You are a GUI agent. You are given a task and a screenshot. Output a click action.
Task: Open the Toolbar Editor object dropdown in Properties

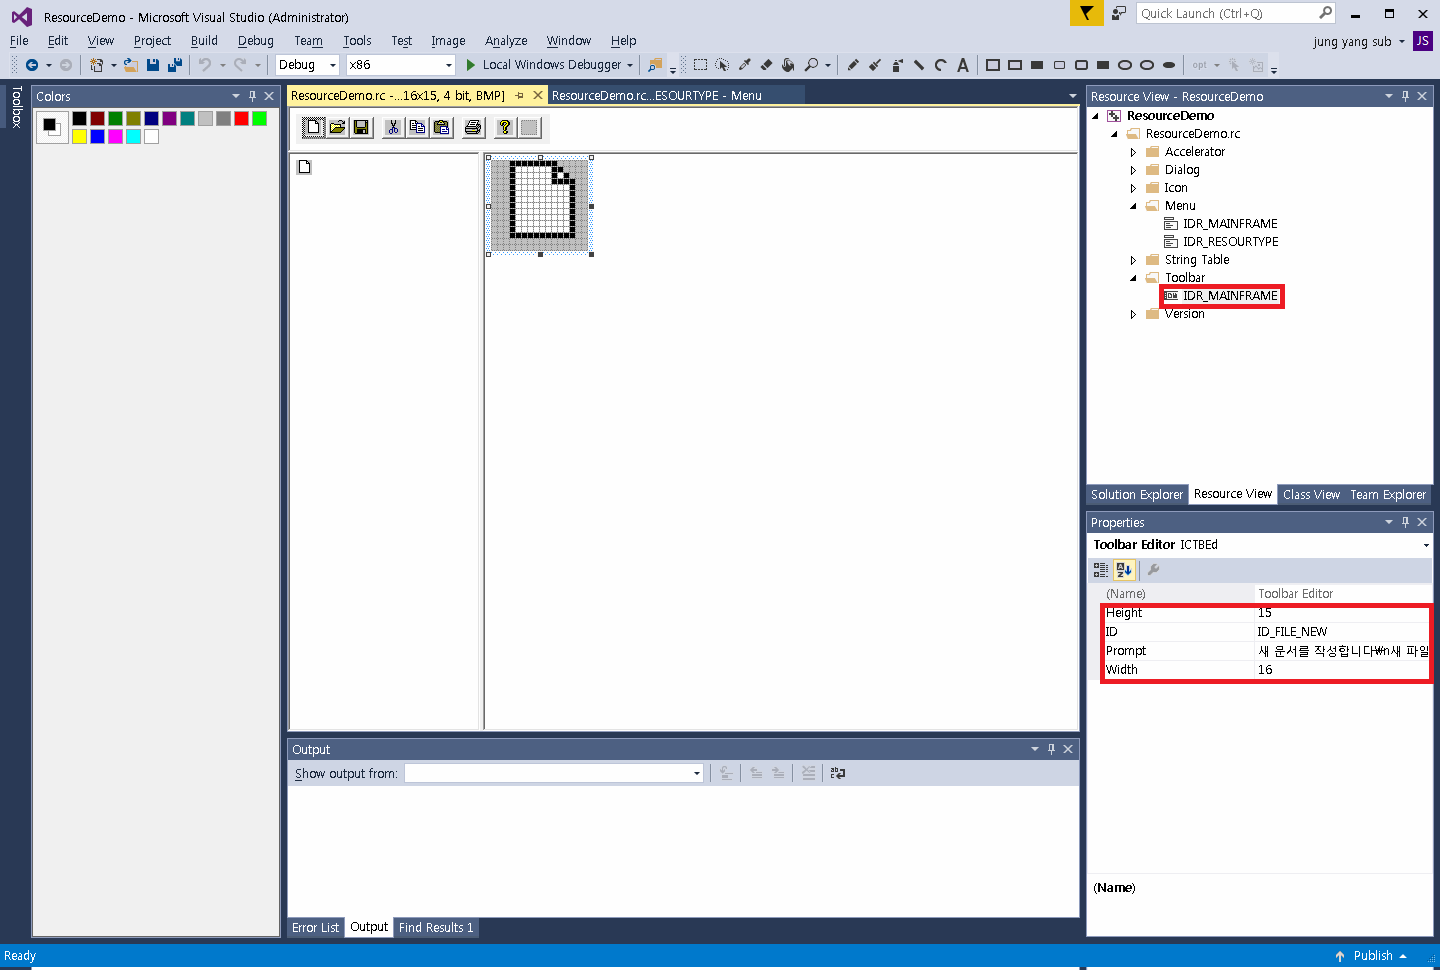click(x=1426, y=545)
